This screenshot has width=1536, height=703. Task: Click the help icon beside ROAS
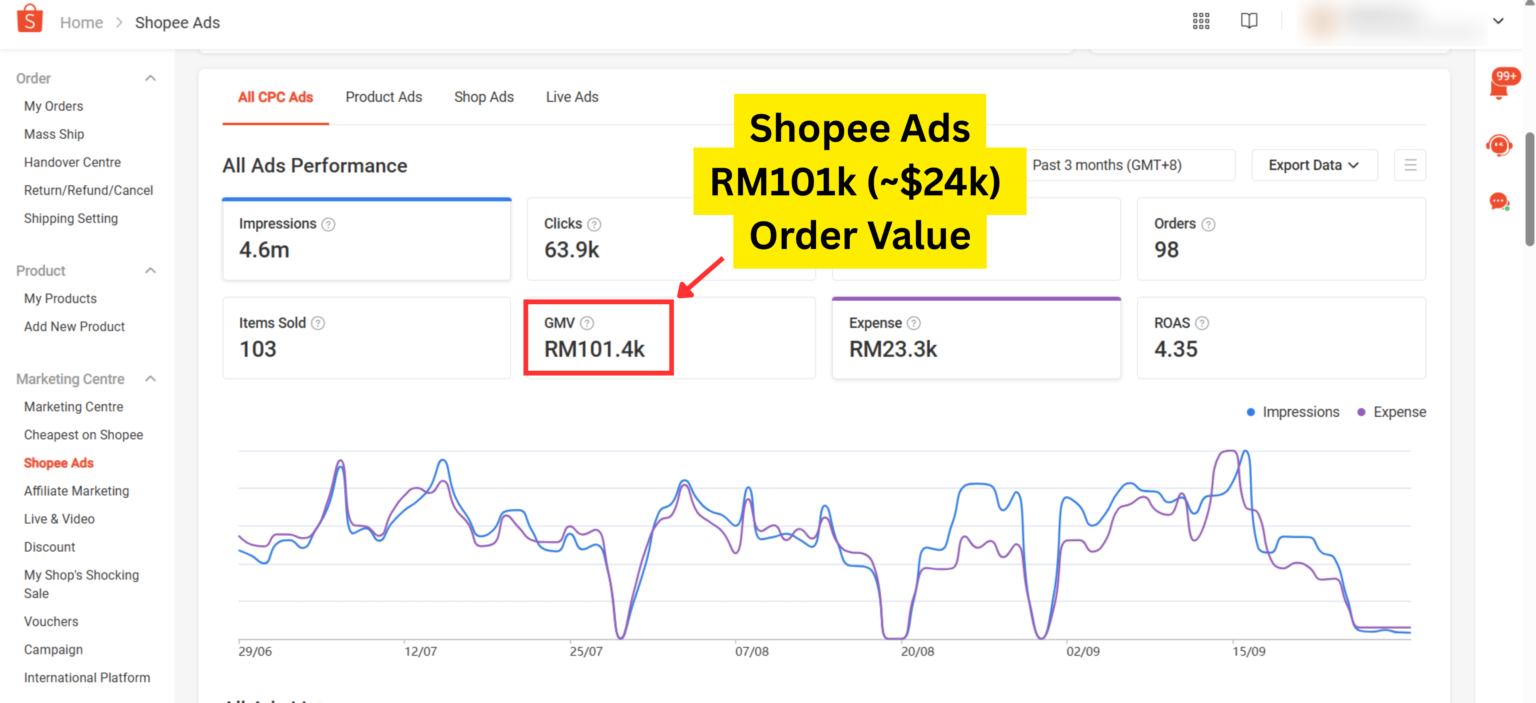coord(1202,323)
